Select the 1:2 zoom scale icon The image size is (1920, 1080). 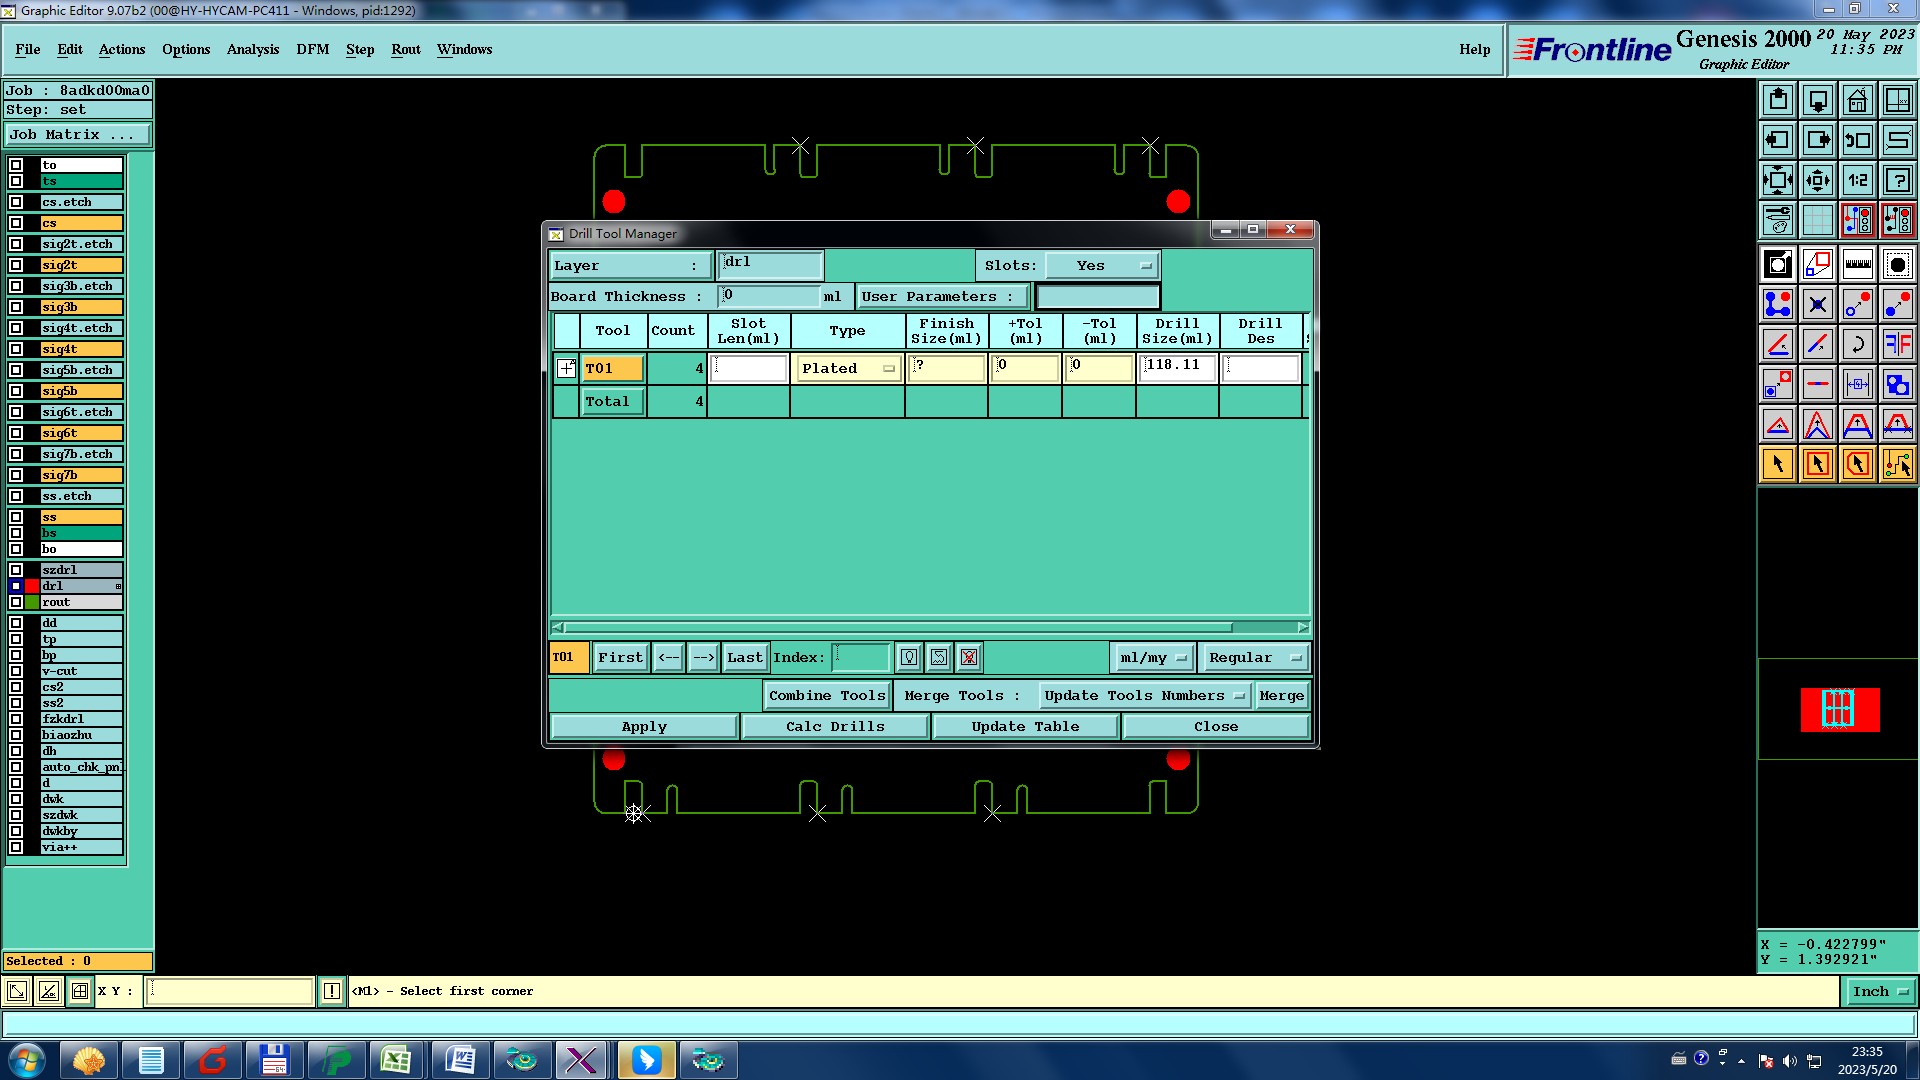click(1857, 180)
